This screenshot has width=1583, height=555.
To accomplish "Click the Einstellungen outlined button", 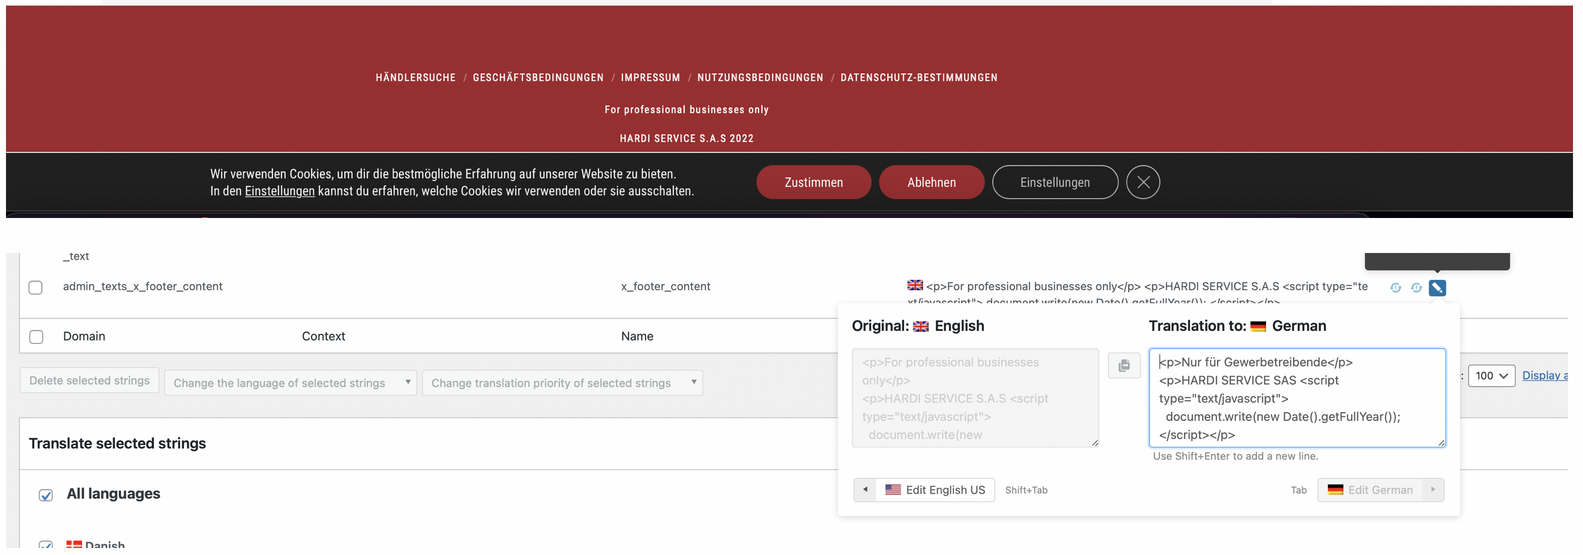I will coord(1055,182).
